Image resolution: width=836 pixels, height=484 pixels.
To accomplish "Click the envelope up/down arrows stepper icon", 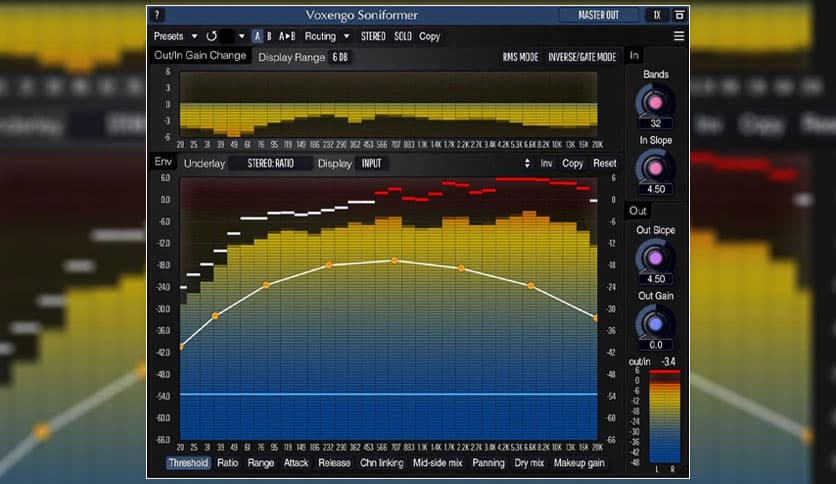I will click(527, 163).
